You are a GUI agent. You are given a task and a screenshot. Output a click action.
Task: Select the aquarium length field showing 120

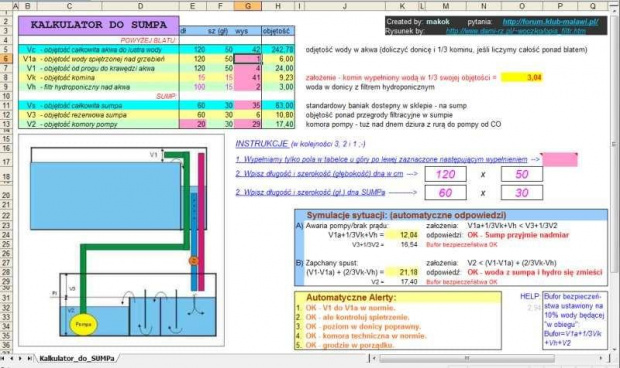445,174
